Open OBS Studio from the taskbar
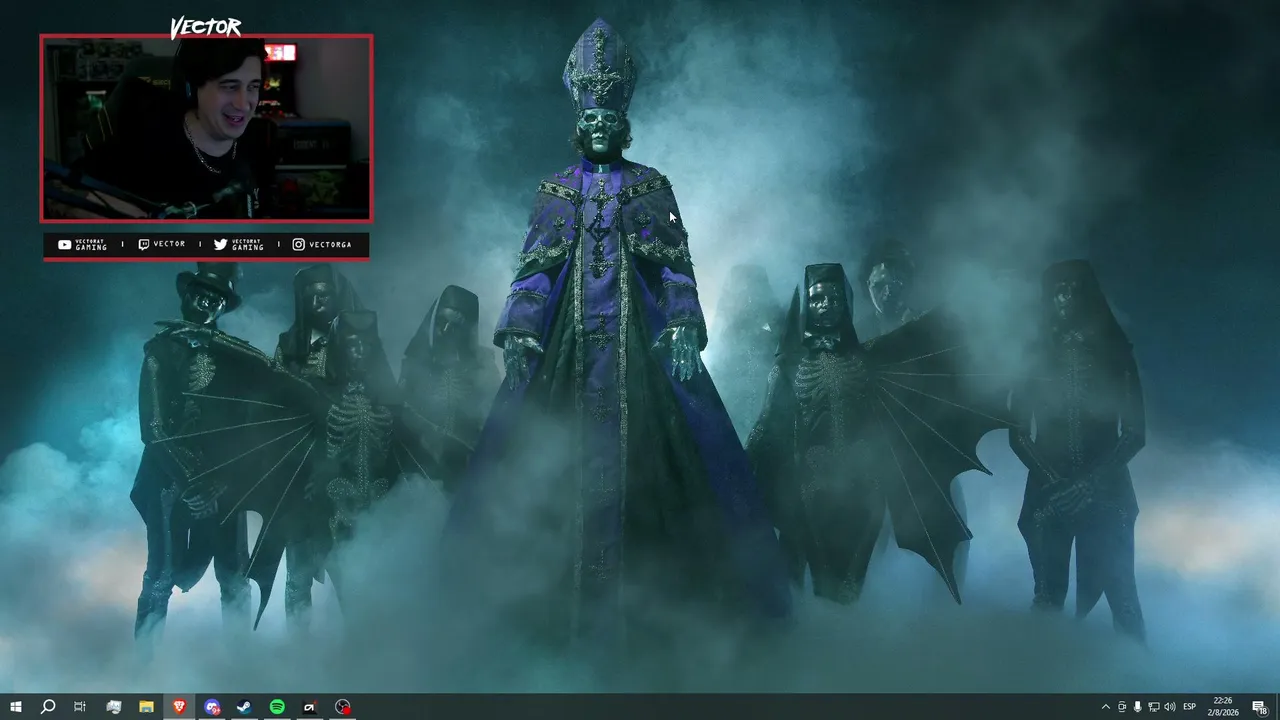 click(343, 707)
